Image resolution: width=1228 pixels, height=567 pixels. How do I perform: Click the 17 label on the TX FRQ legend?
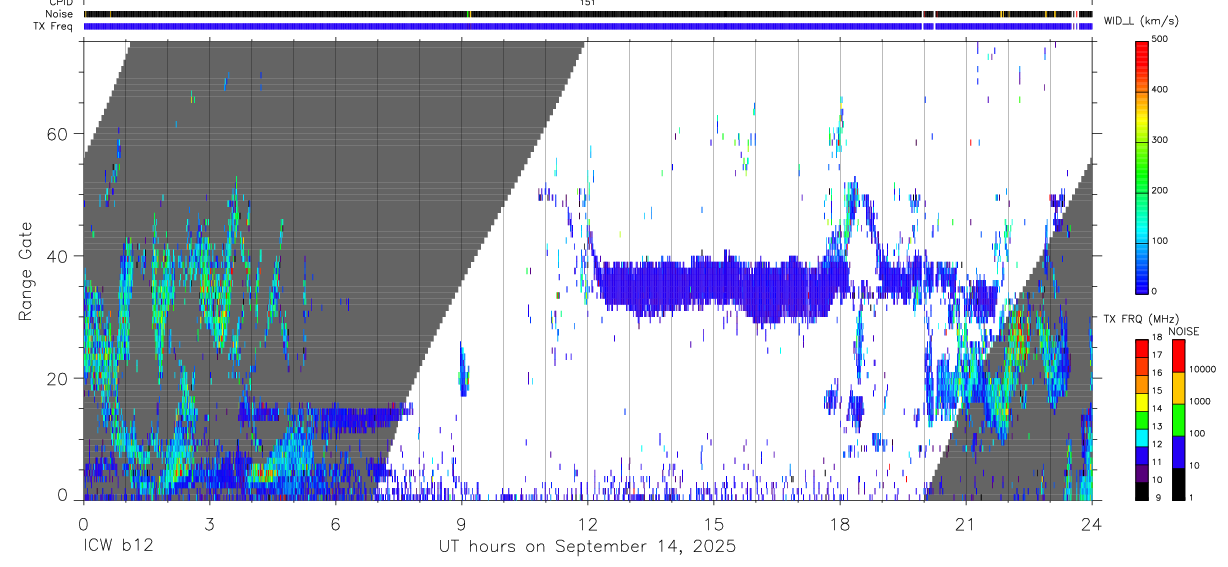point(1157,355)
